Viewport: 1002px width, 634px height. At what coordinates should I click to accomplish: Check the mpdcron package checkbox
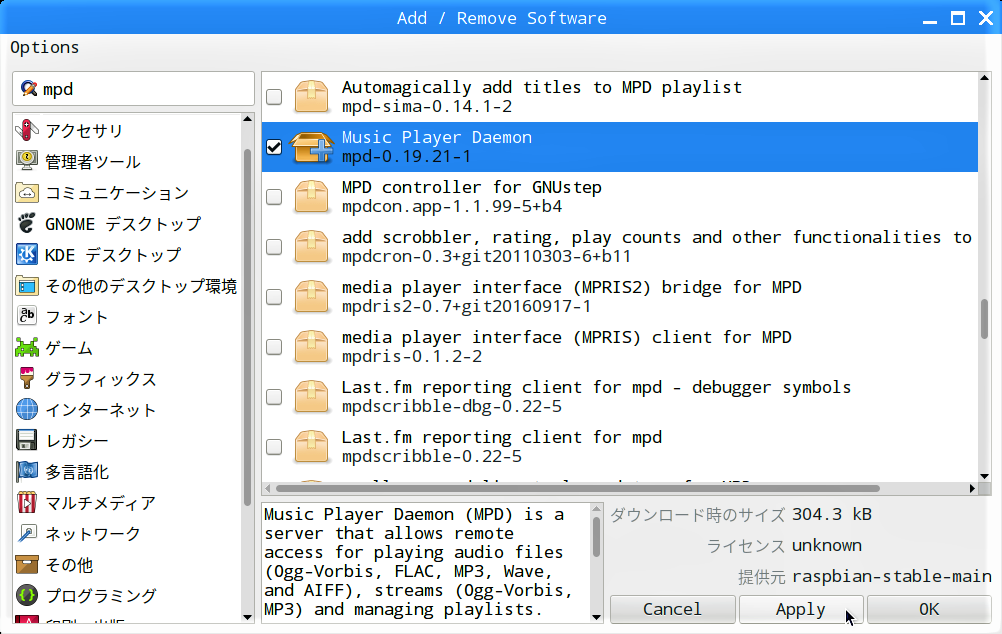tap(274, 247)
